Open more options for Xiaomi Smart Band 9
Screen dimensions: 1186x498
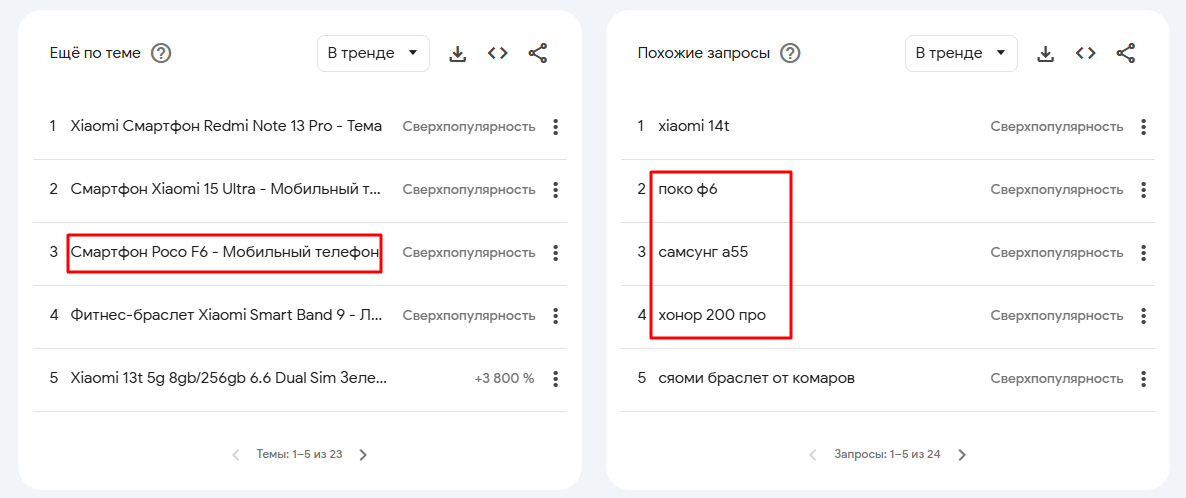[x=556, y=315]
